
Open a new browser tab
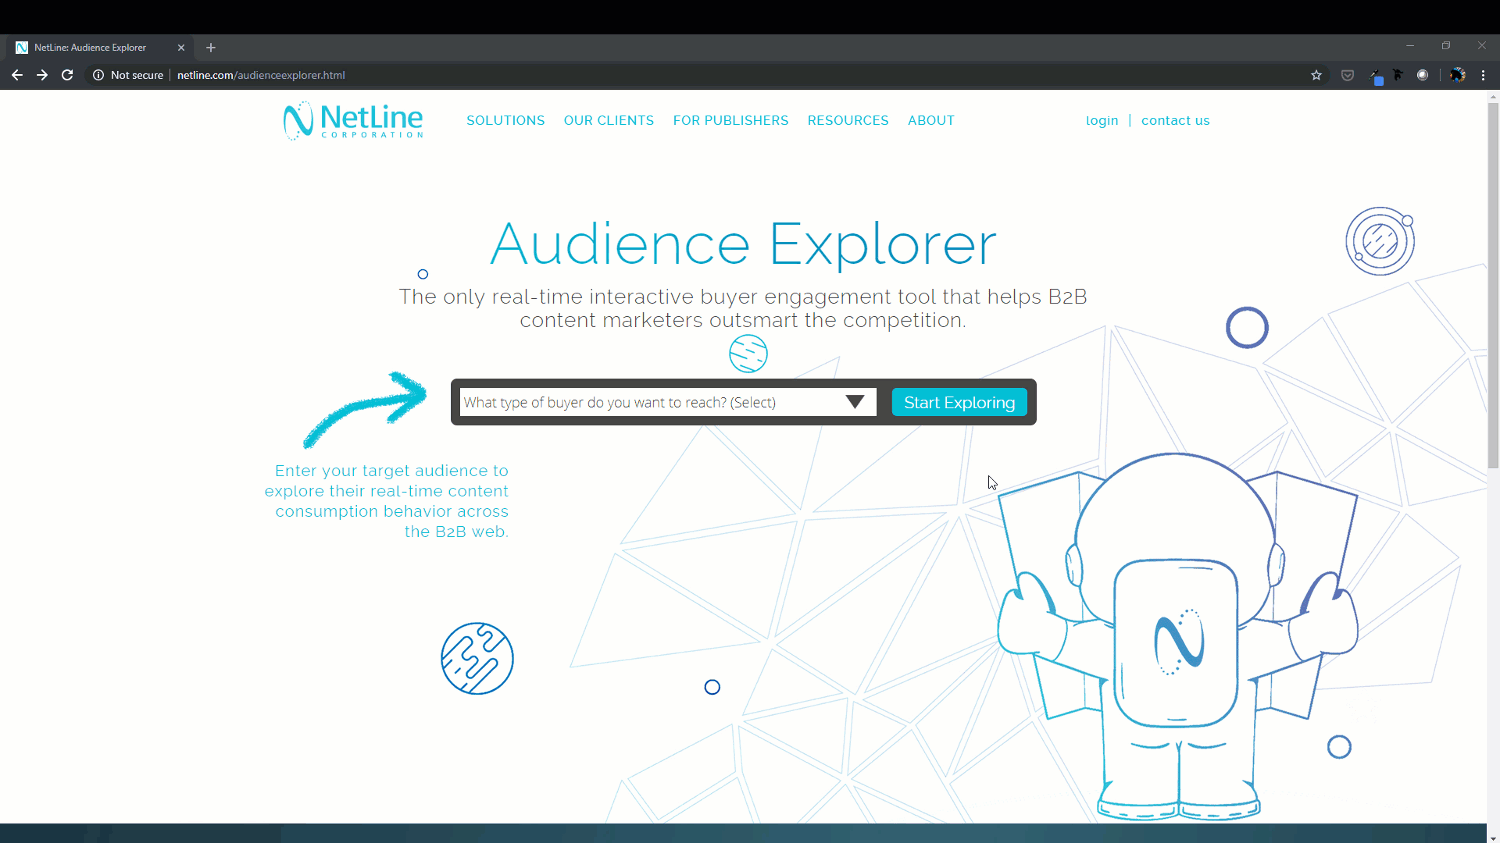point(211,47)
